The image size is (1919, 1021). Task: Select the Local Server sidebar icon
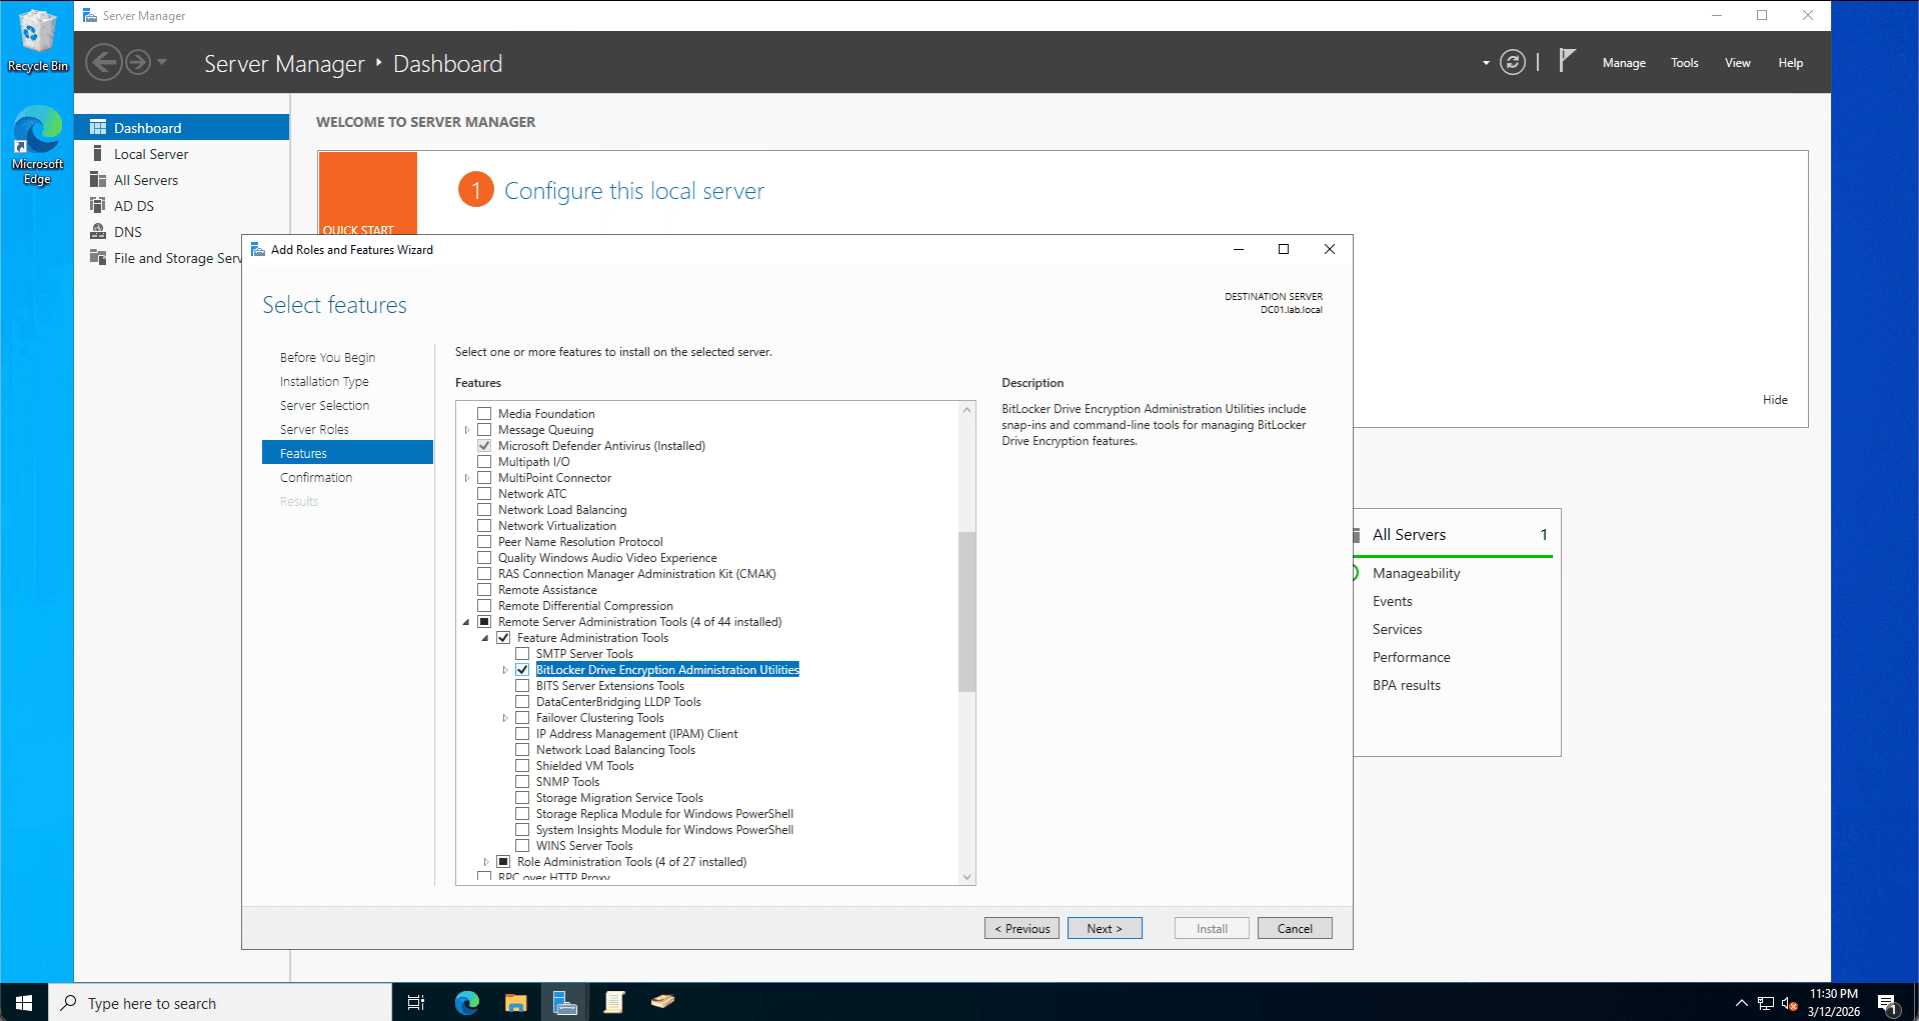click(98, 153)
